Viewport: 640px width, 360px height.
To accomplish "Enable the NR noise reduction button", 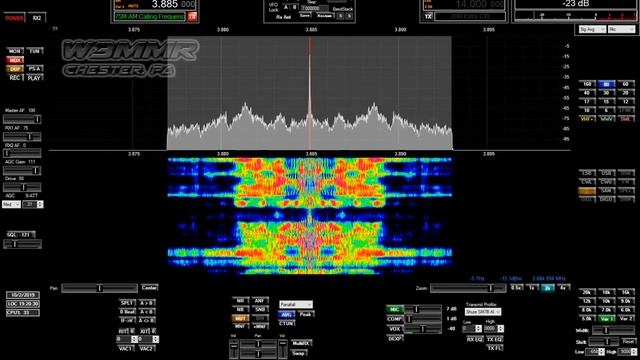I will 240,300.
